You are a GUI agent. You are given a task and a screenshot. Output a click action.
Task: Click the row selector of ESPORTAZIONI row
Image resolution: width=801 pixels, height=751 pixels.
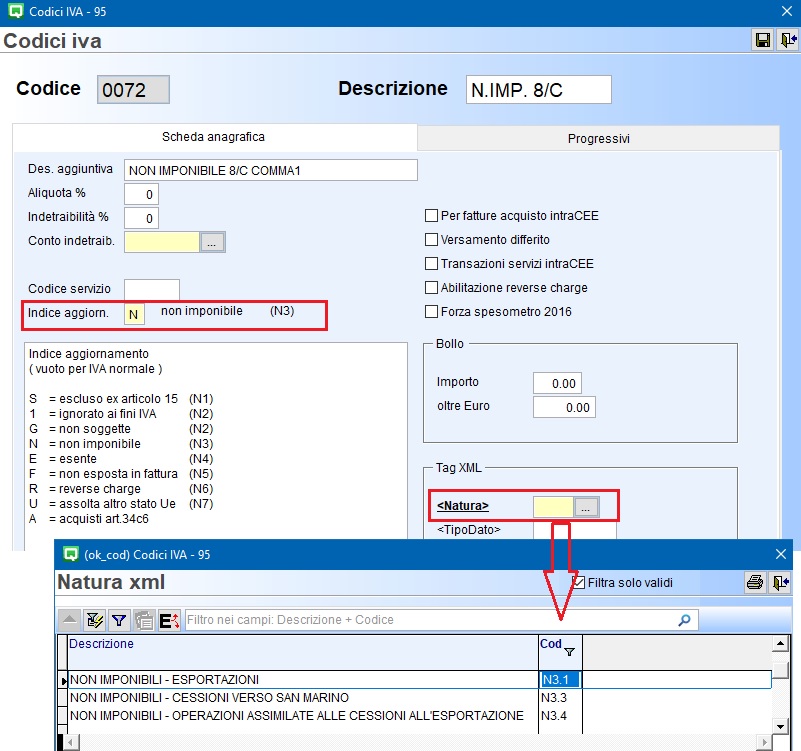(63, 680)
